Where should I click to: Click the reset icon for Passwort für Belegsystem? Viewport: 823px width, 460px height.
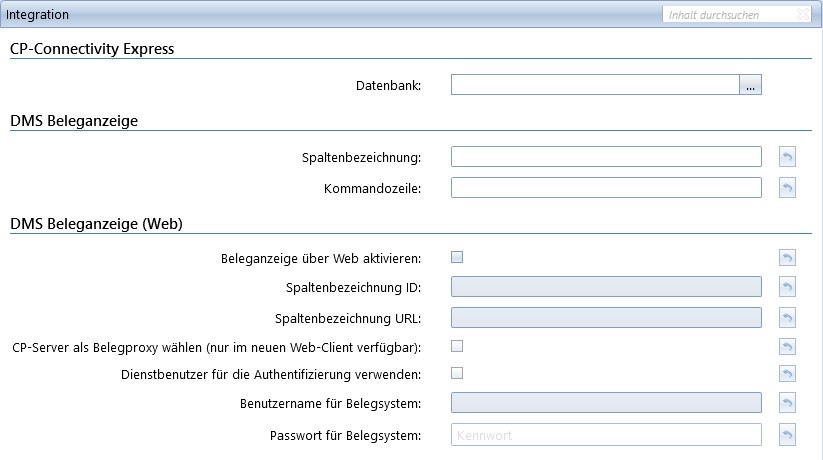[x=787, y=435]
